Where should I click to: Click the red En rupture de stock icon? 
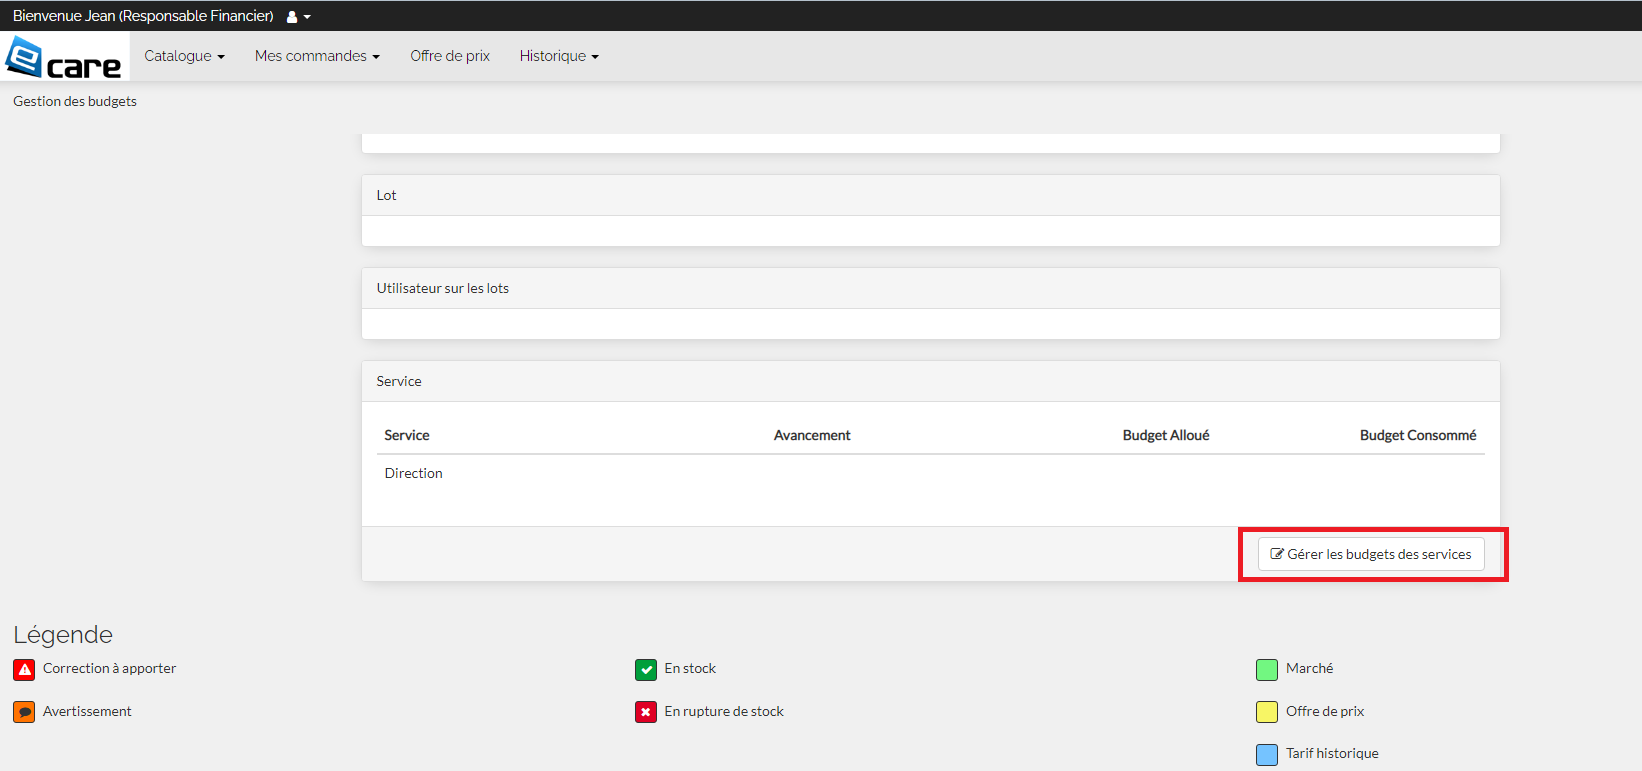click(x=646, y=712)
